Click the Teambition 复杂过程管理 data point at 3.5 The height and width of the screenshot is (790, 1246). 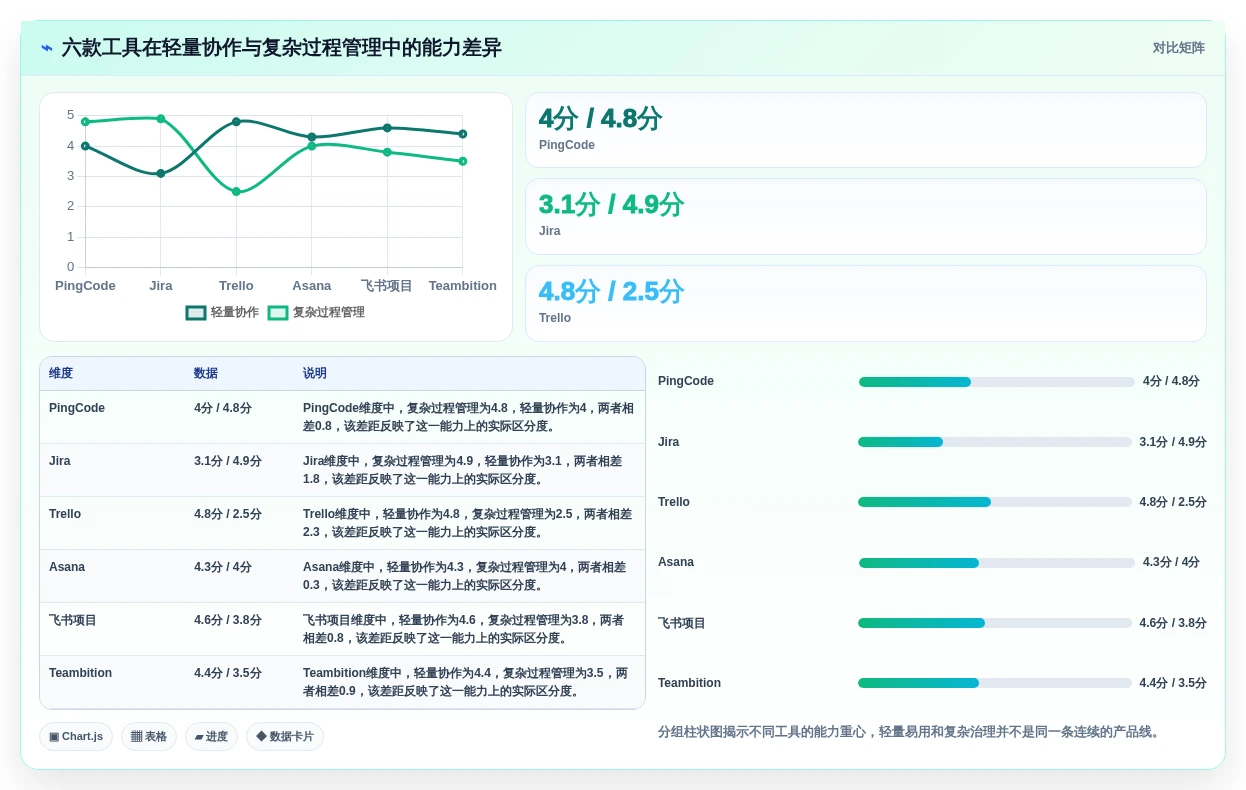[463, 161]
